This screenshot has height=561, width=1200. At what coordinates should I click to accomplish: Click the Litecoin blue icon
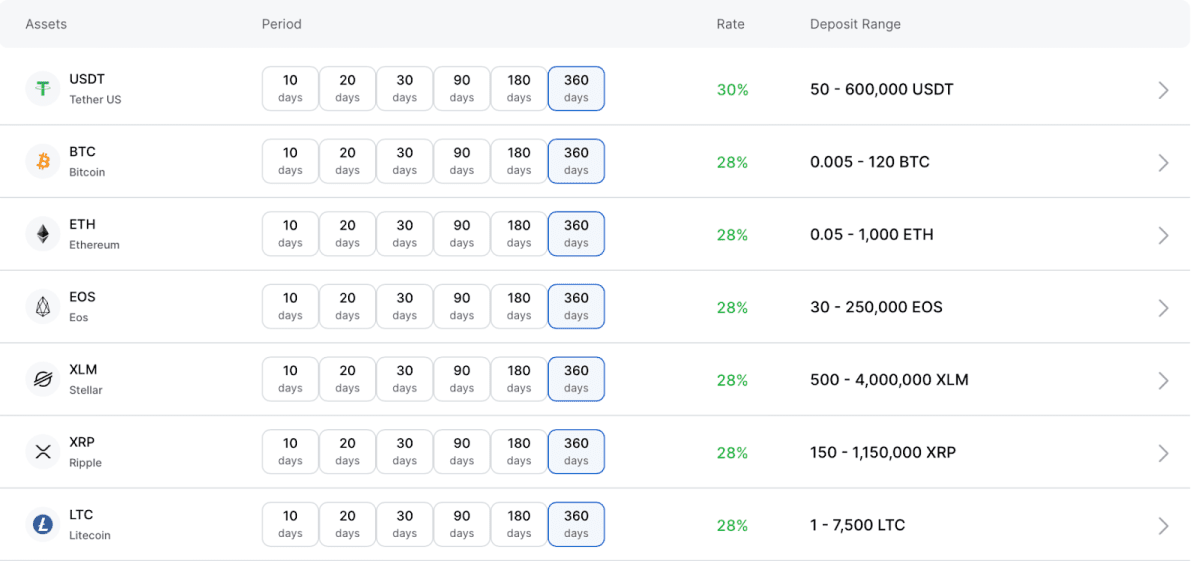coord(43,525)
